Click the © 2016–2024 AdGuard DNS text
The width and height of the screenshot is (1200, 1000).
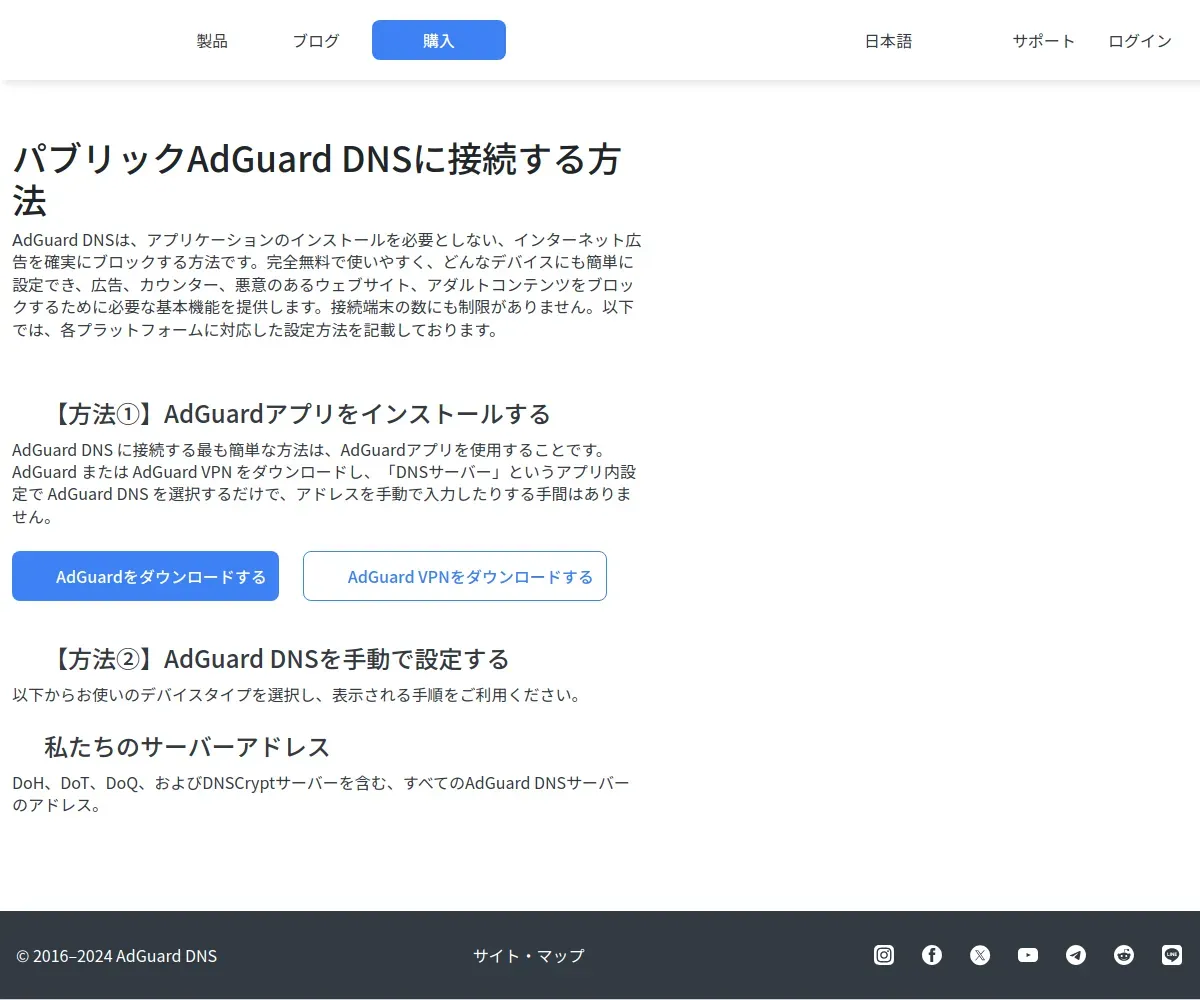[x=116, y=956]
